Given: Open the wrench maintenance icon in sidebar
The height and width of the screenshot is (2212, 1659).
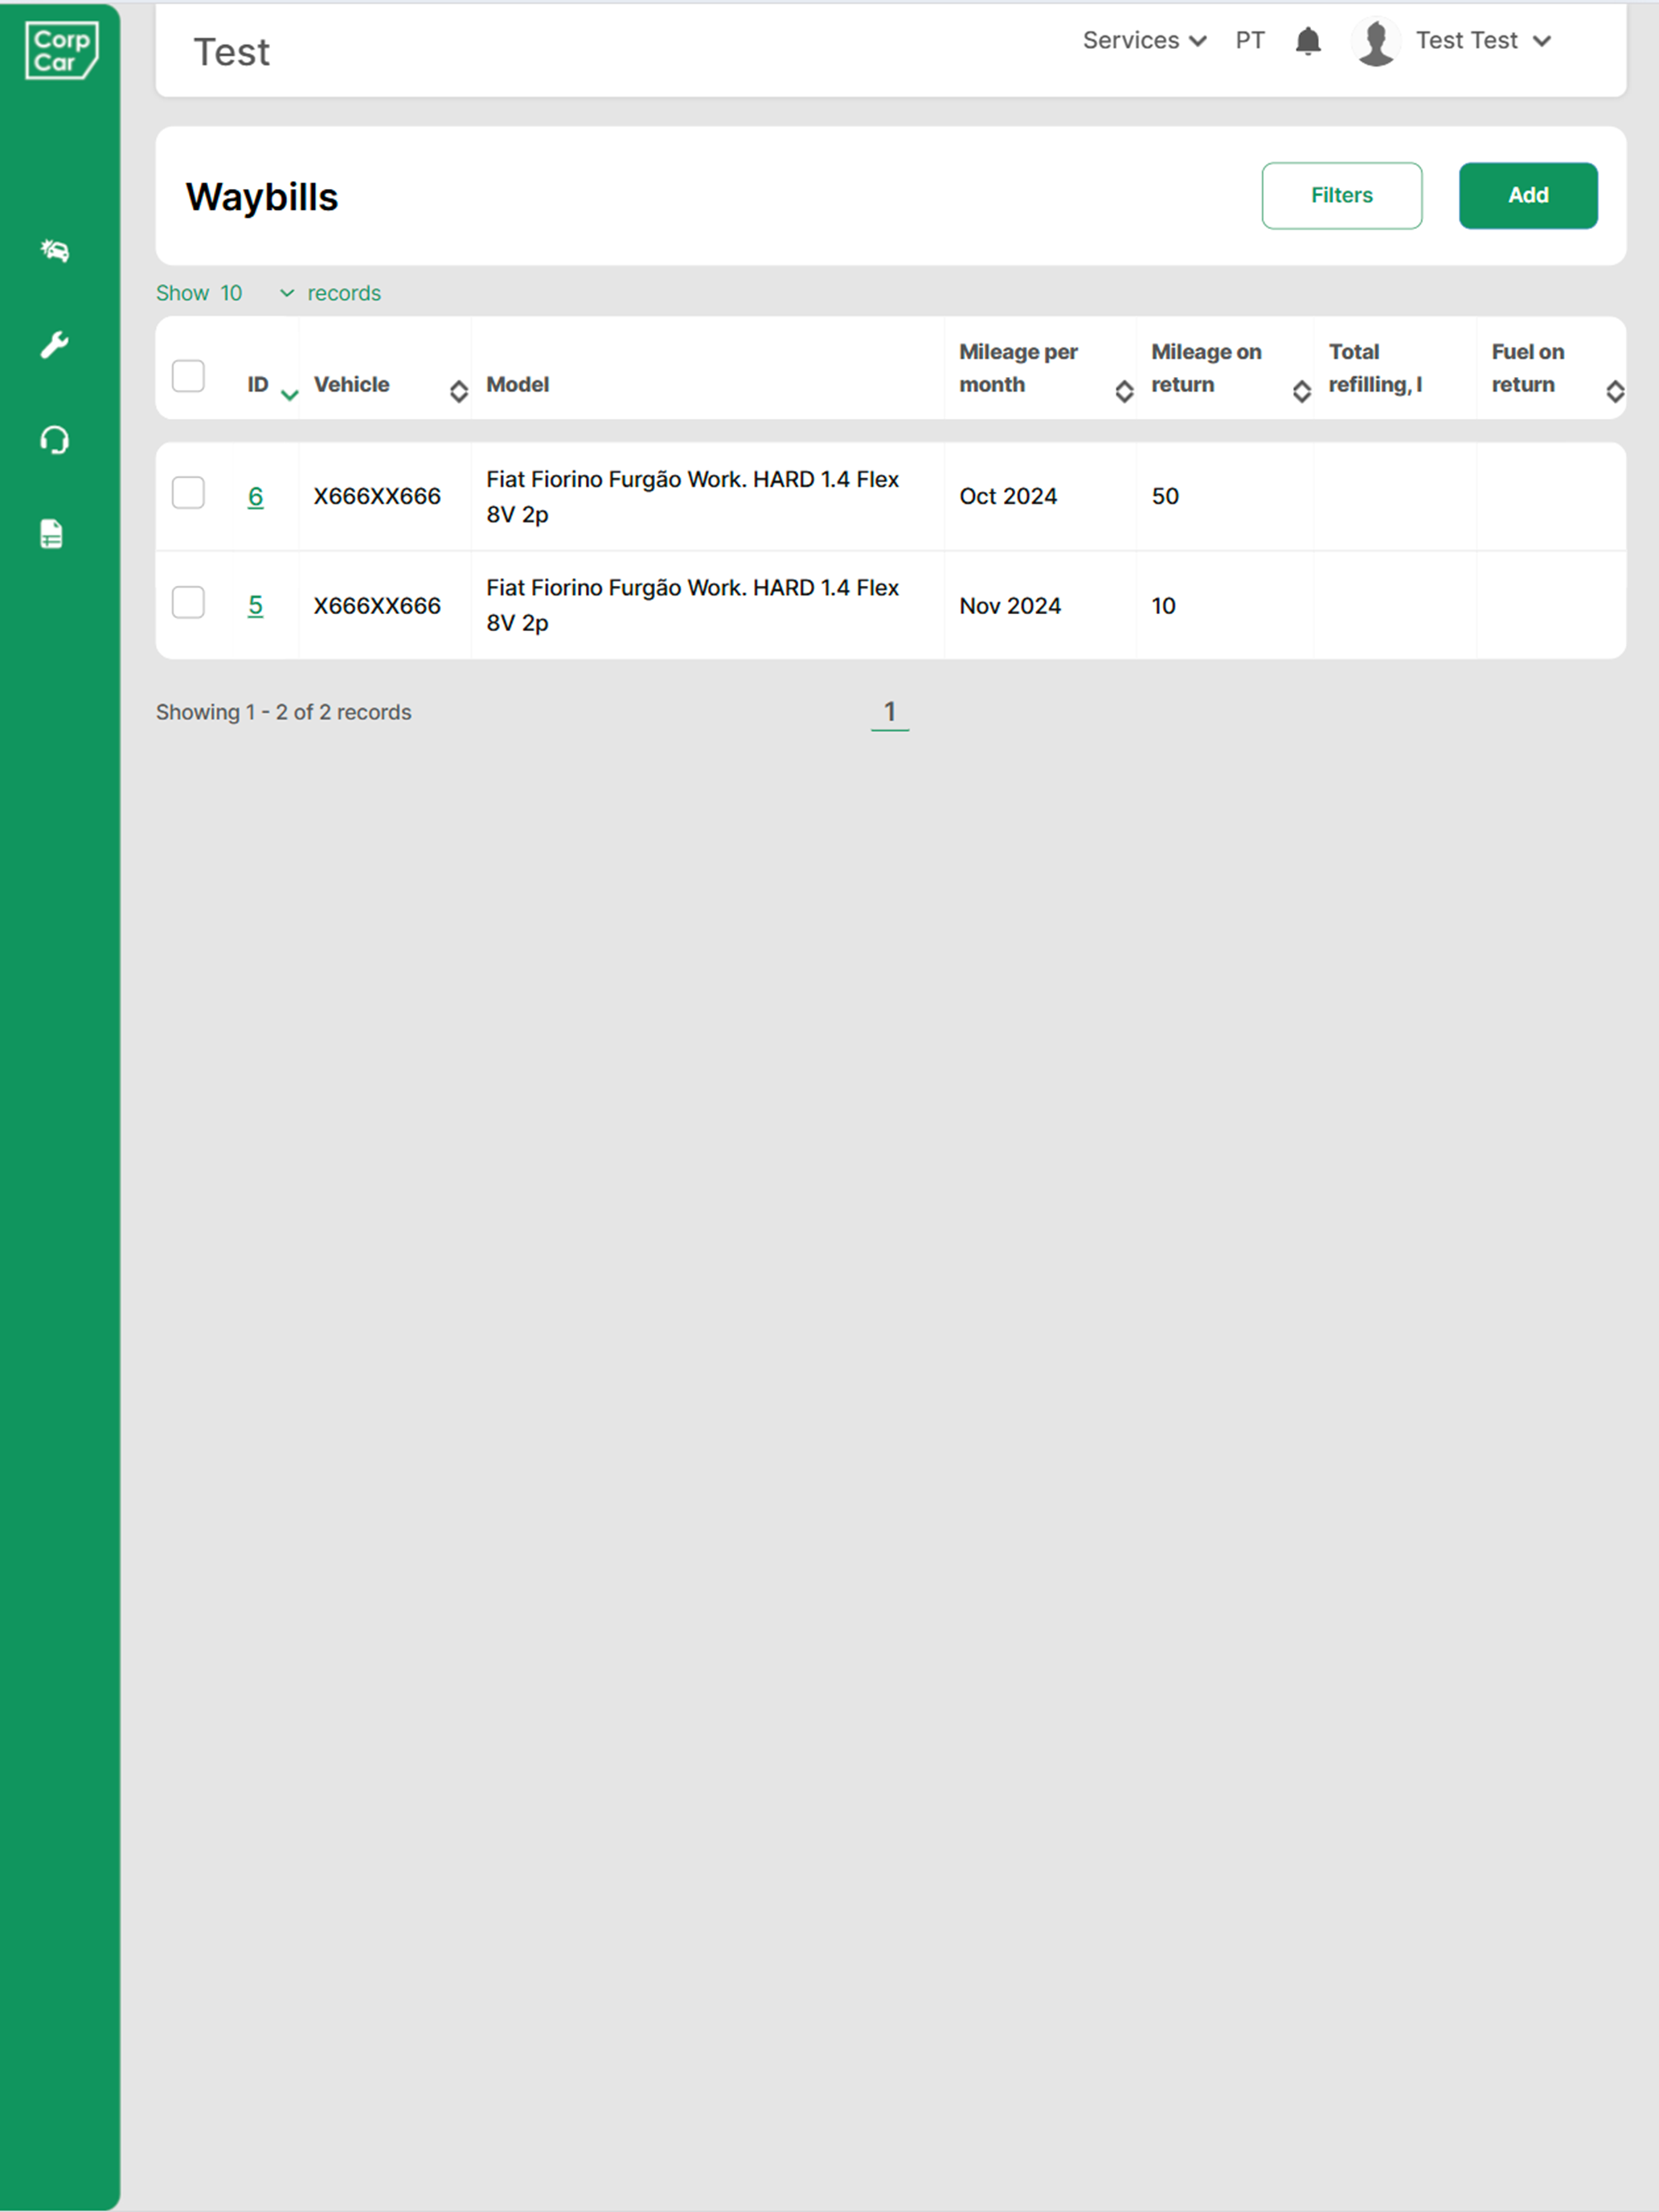Looking at the screenshot, I should pyautogui.click(x=54, y=345).
